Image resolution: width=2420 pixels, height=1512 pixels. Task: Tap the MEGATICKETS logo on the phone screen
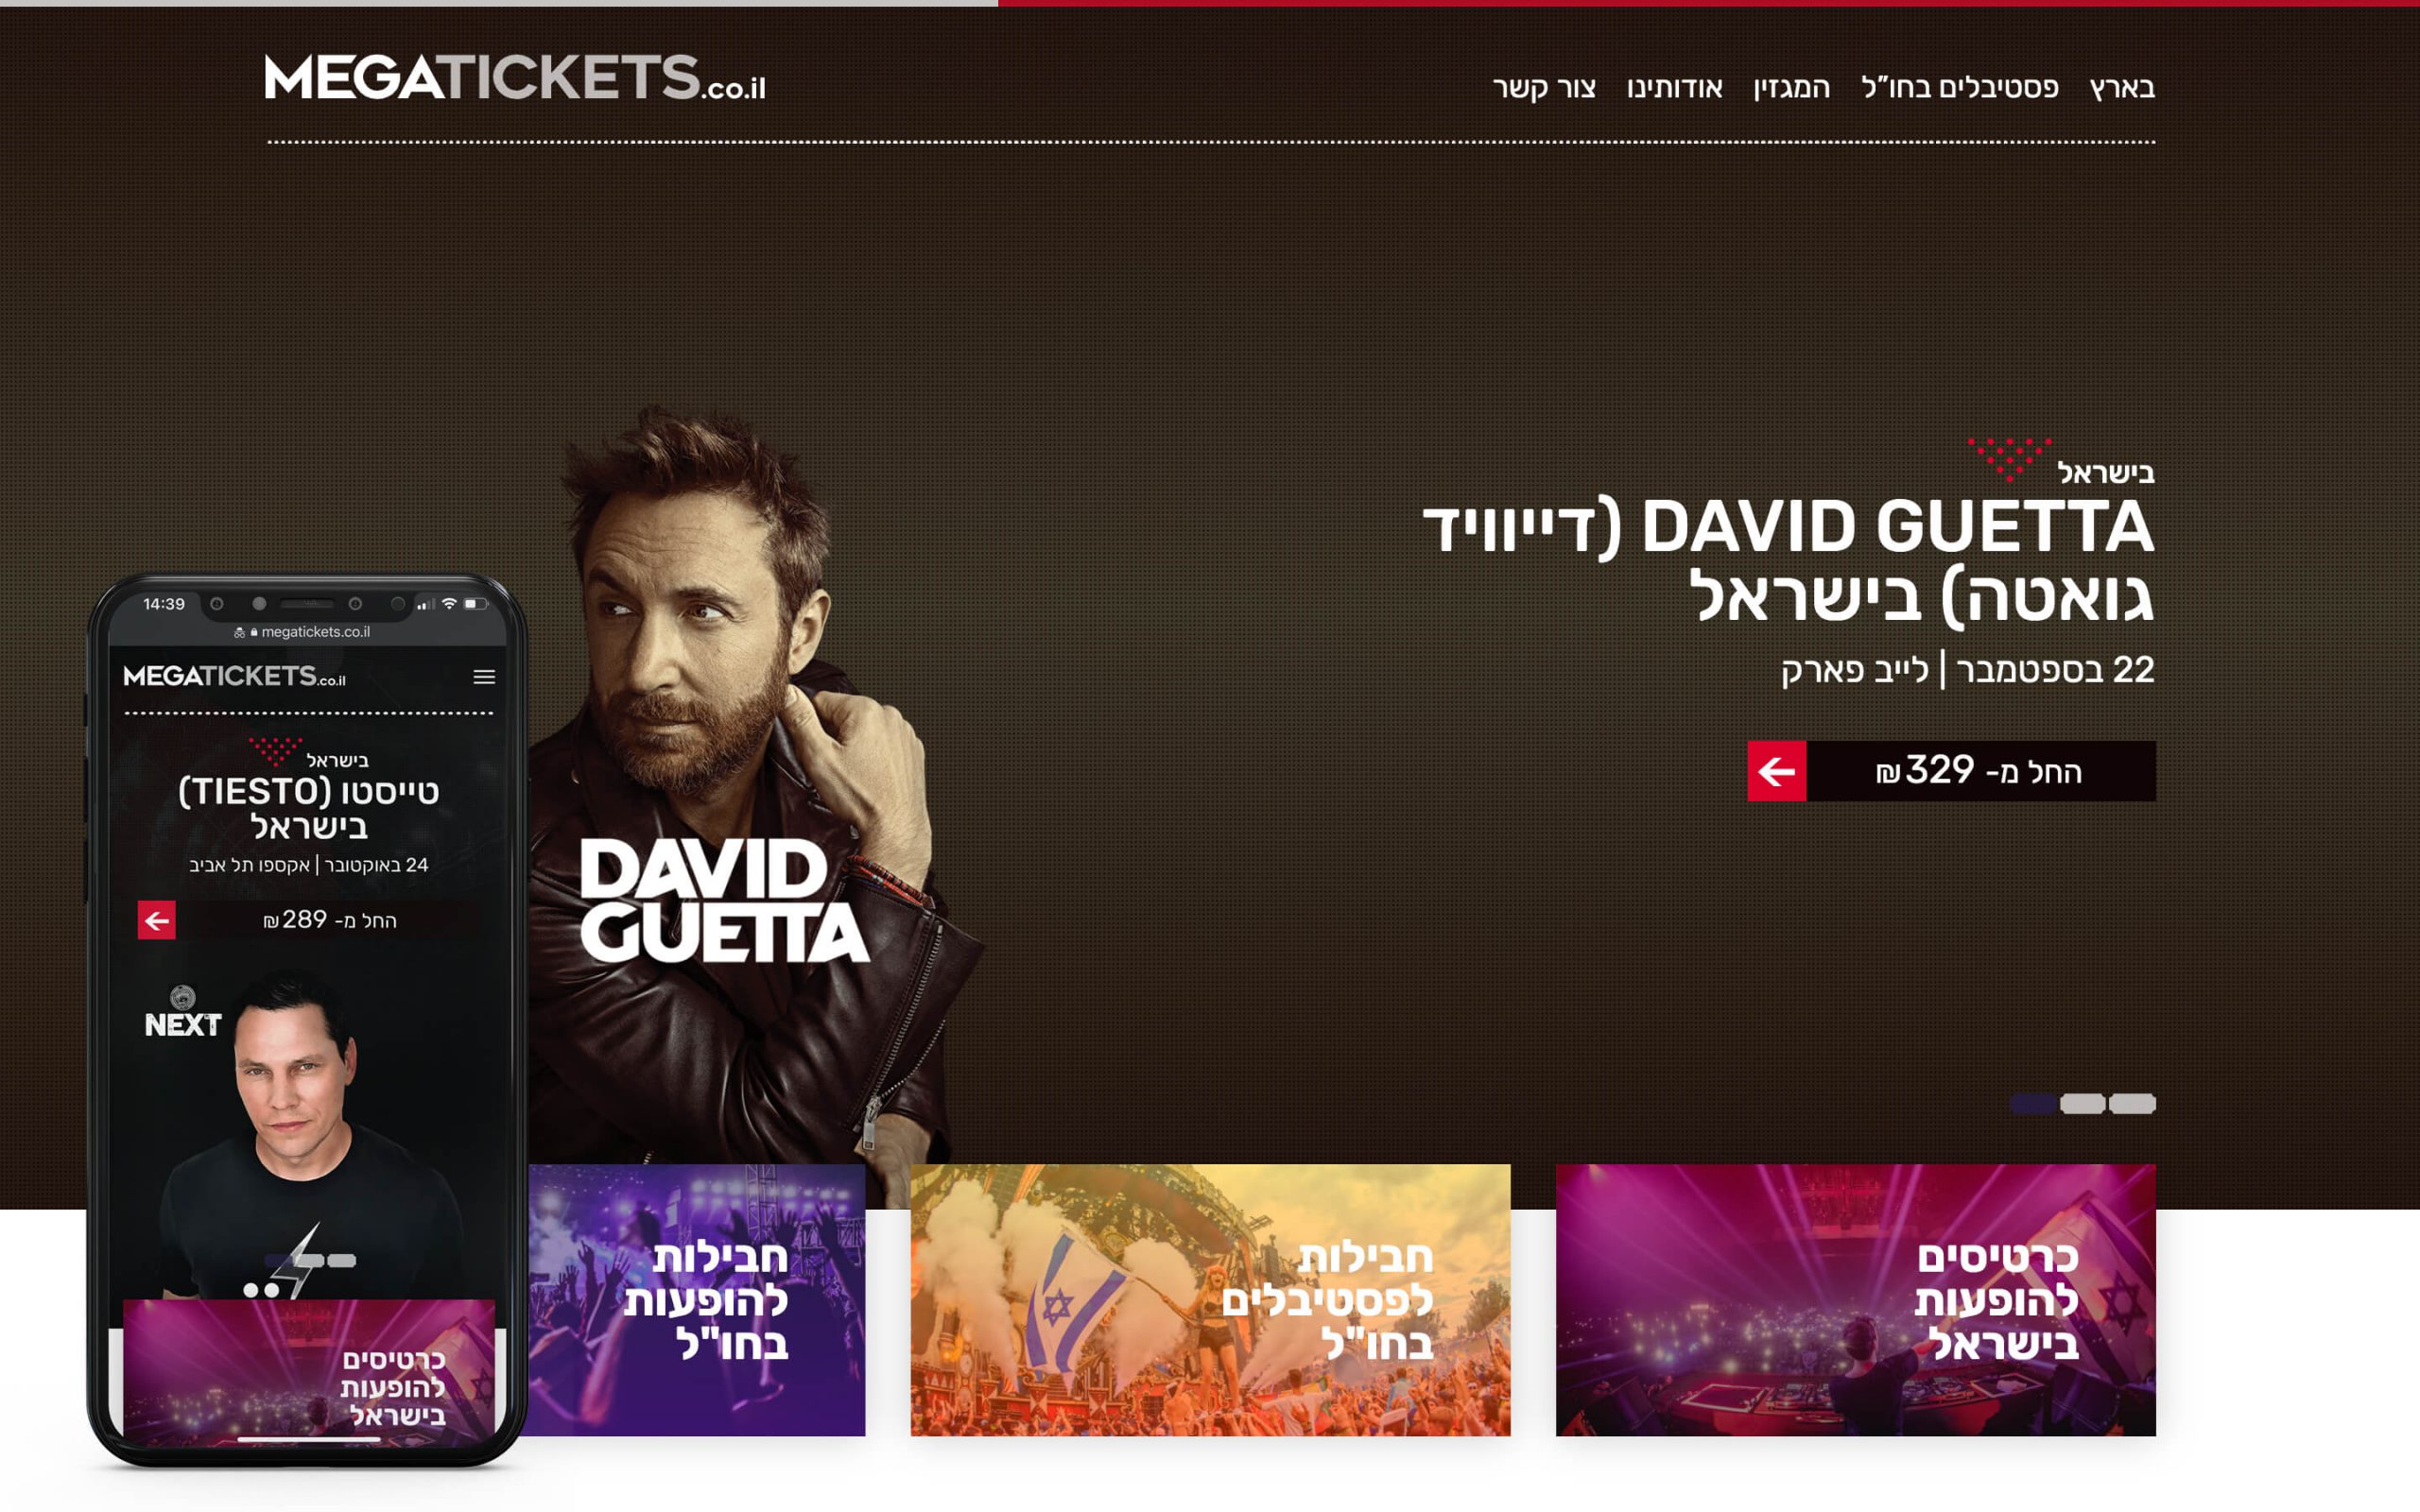coord(235,676)
